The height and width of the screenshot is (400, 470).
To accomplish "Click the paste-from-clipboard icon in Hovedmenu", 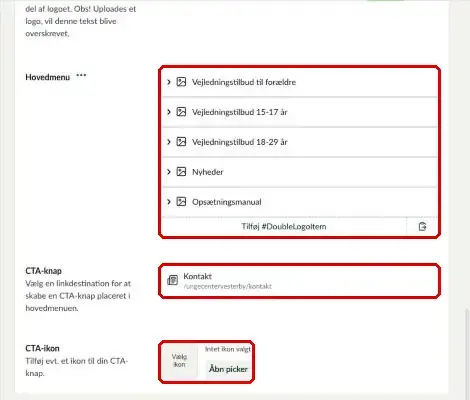I will coord(422,227).
